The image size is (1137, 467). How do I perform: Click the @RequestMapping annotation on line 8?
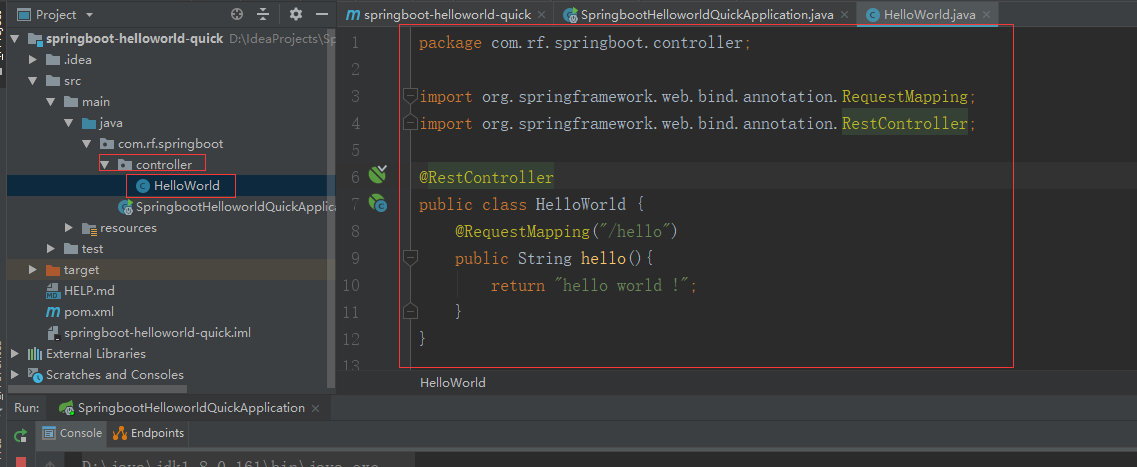[x=522, y=231]
